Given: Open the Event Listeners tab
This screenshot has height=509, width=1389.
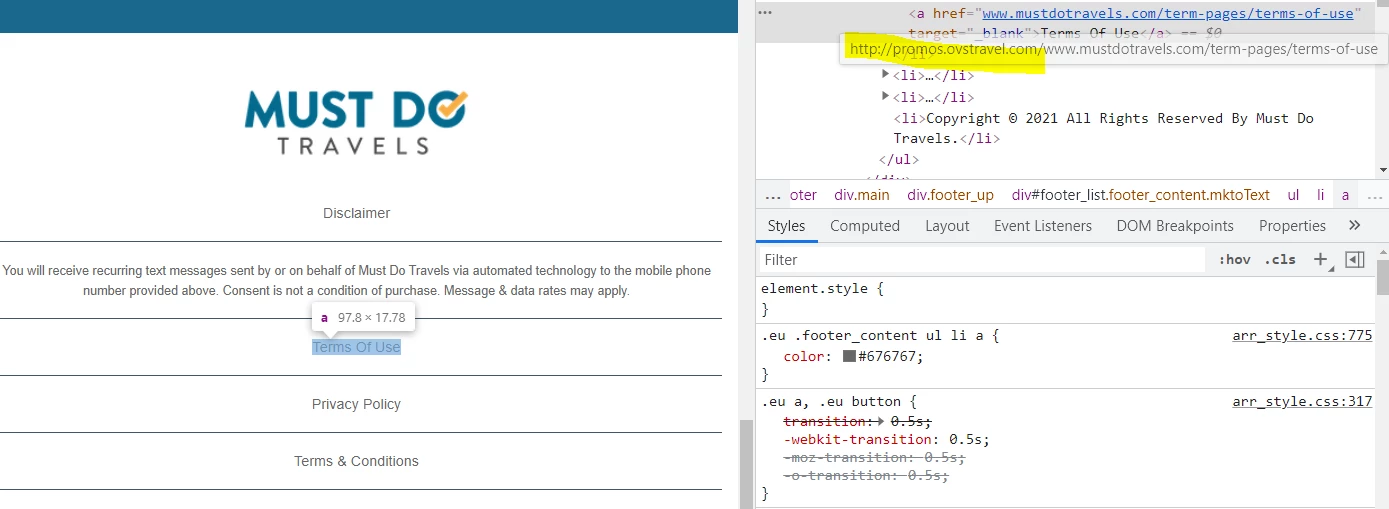Looking at the screenshot, I should 1043,226.
